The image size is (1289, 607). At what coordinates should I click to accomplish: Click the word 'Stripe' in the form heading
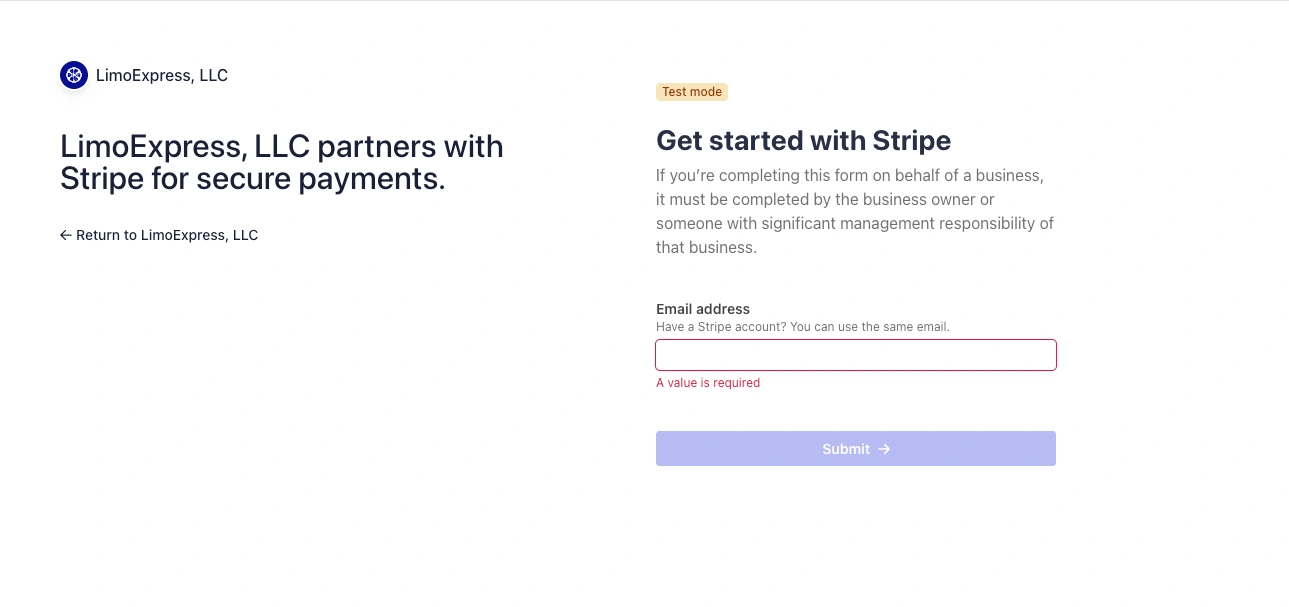pyautogui.click(x=912, y=140)
